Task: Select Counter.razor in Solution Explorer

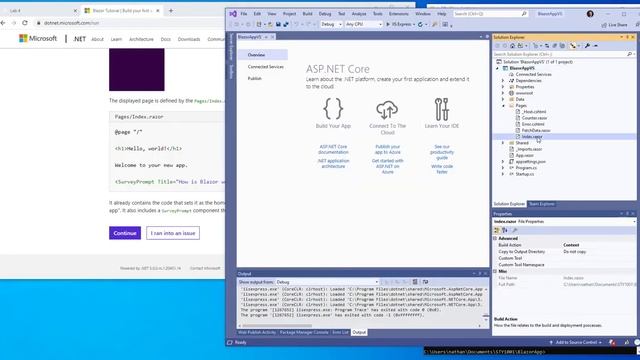Action: [534, 118]
